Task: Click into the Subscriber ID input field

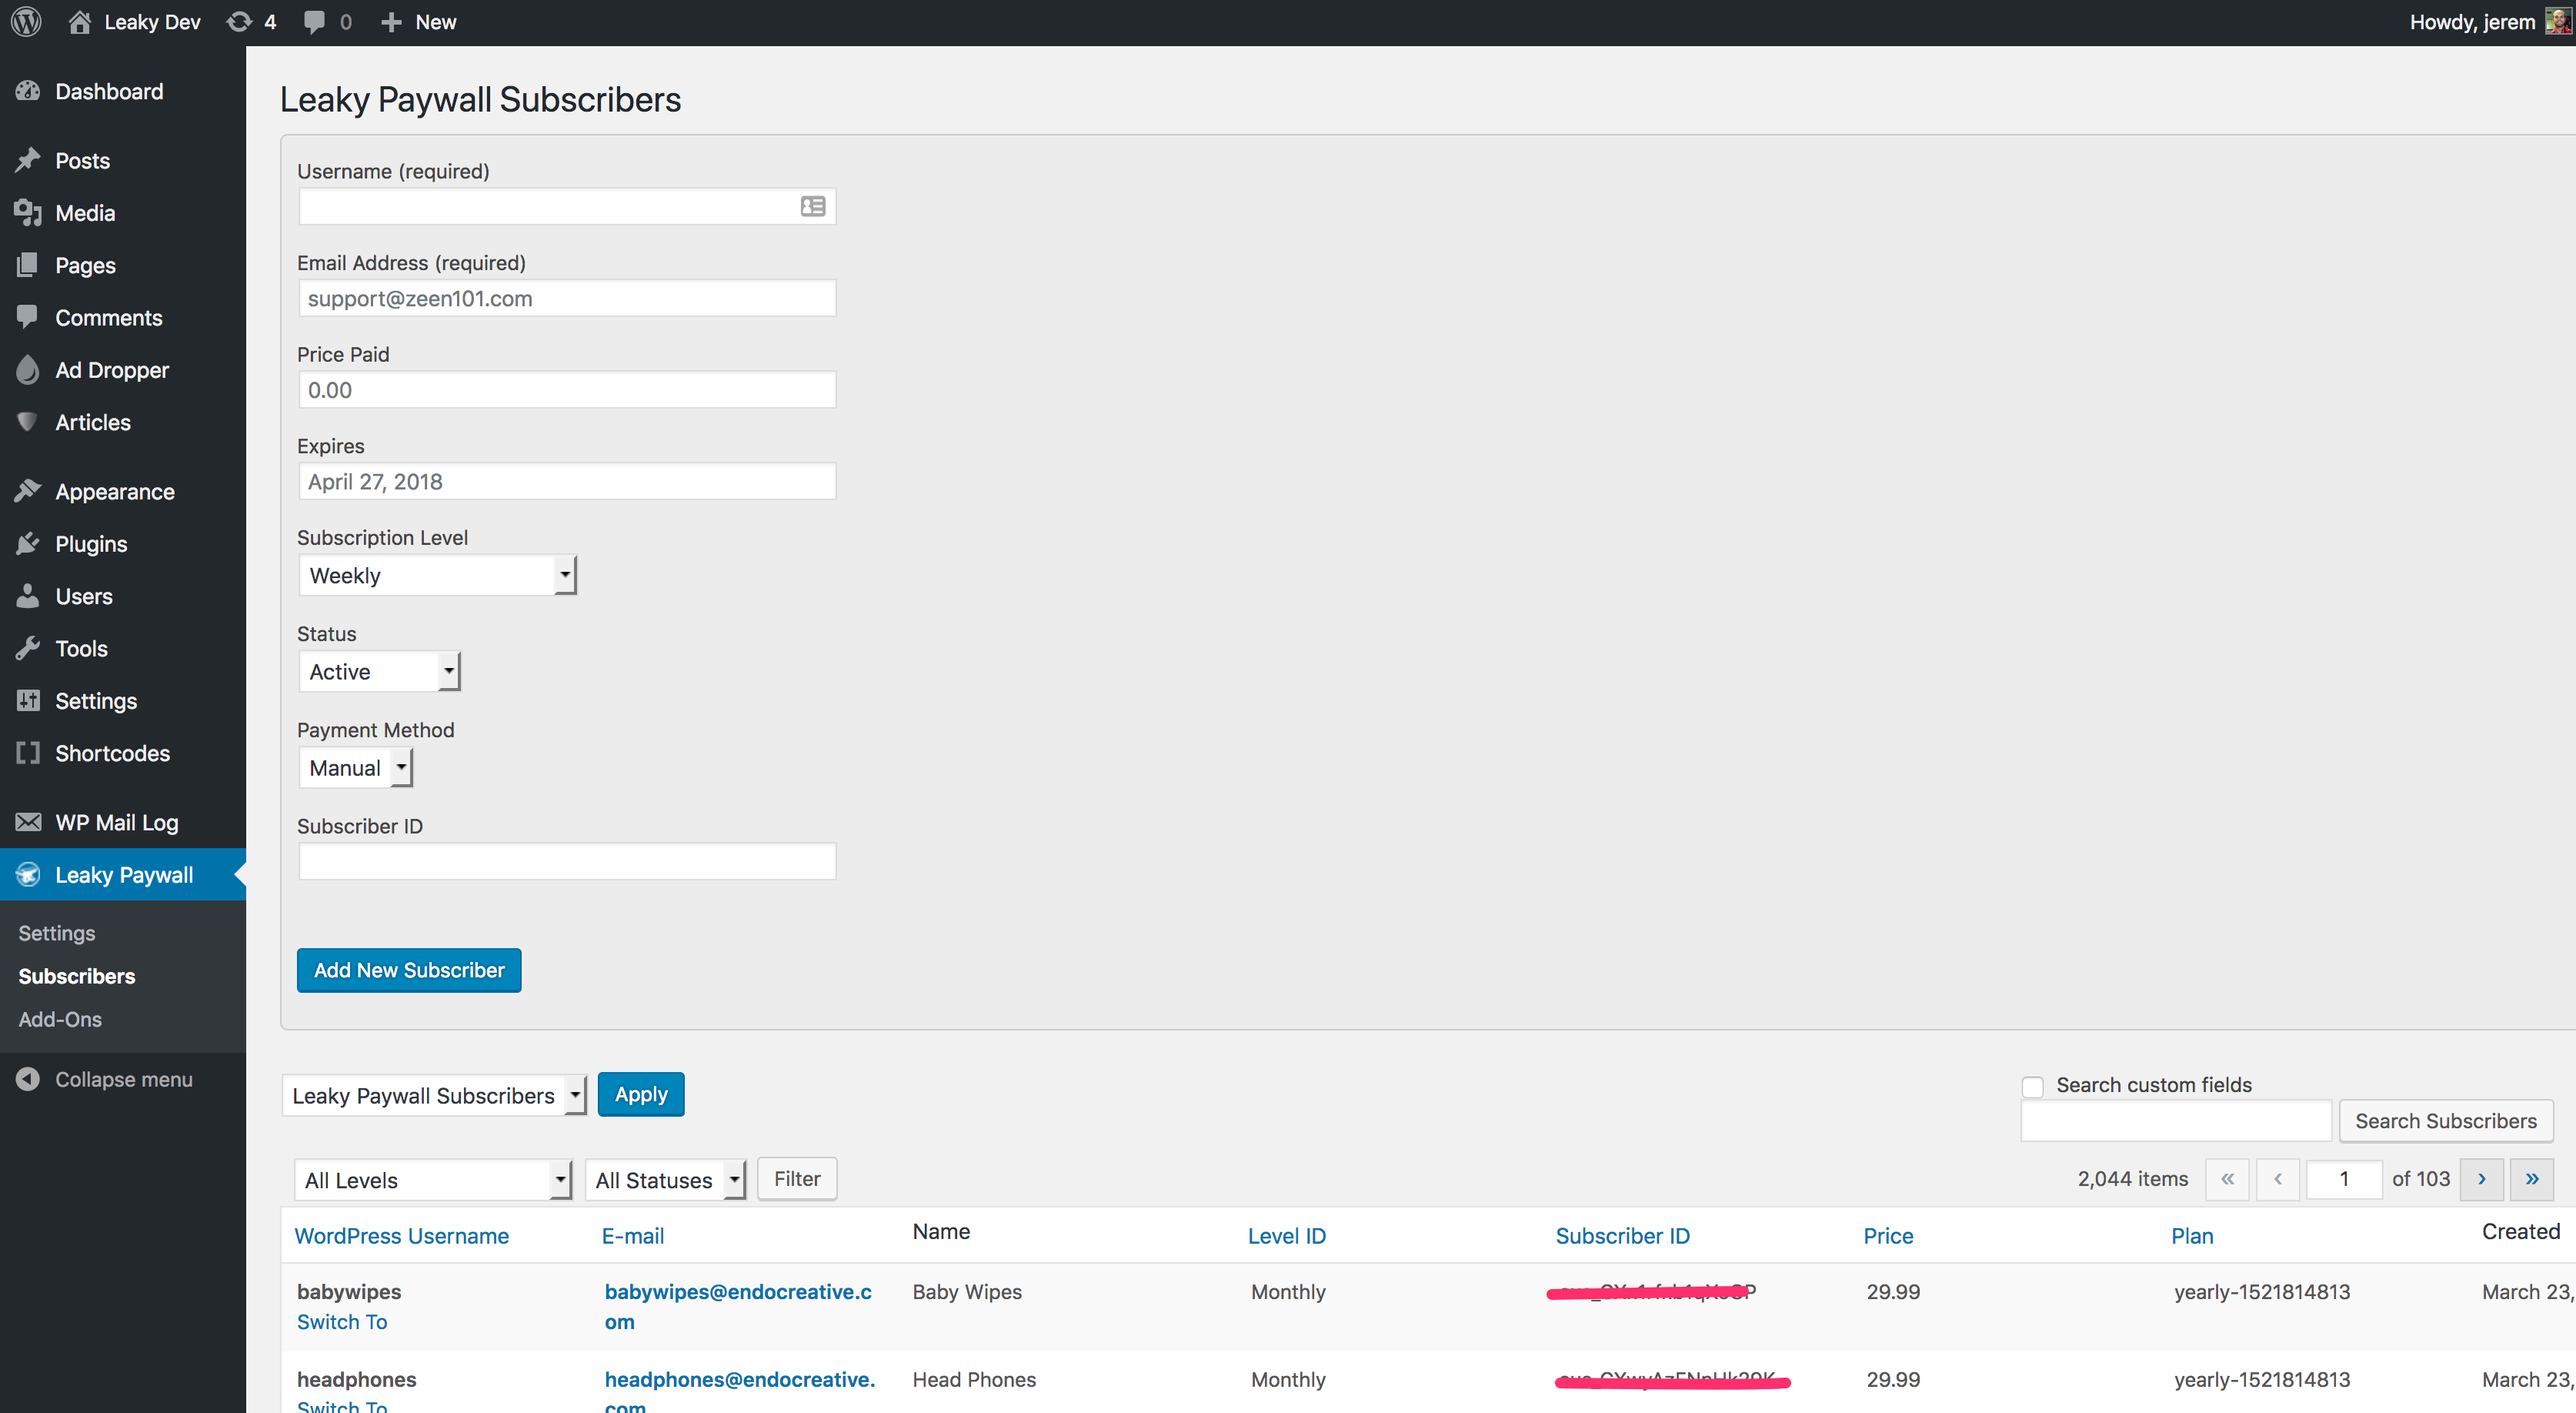Action: (567, 862)
